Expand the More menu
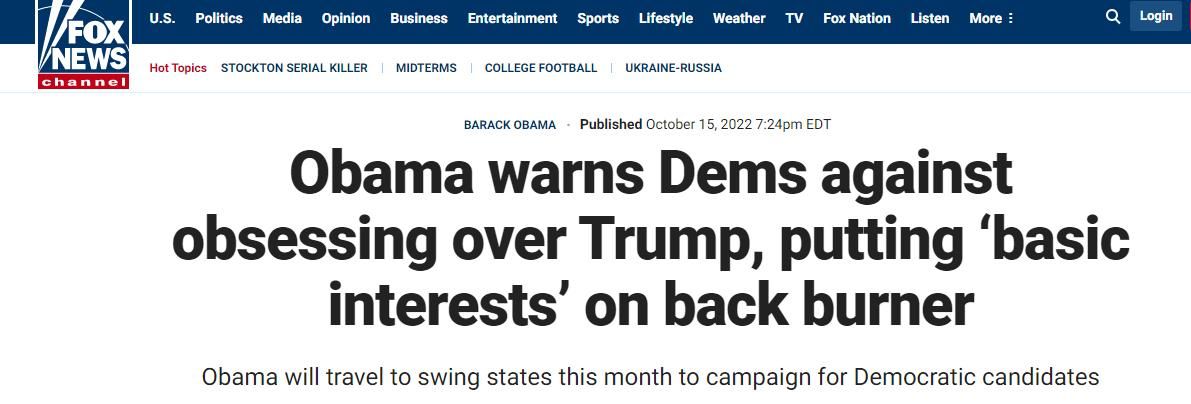This screenshot has height=404, width=1191. [991, 18]
